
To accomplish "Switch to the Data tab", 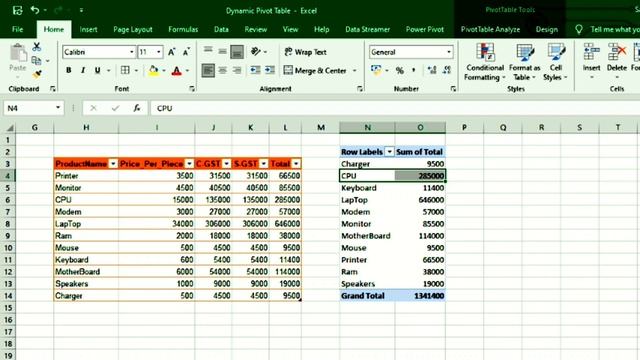I will coord(221,29).
